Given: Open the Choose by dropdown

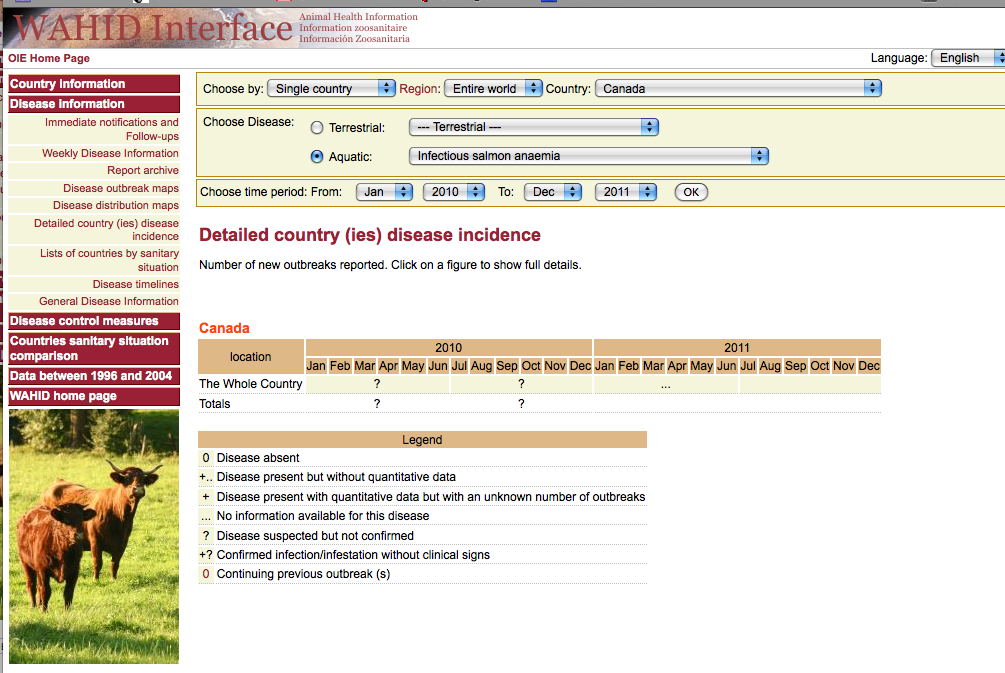Looking at the screenshot, I should coord(332,89).
